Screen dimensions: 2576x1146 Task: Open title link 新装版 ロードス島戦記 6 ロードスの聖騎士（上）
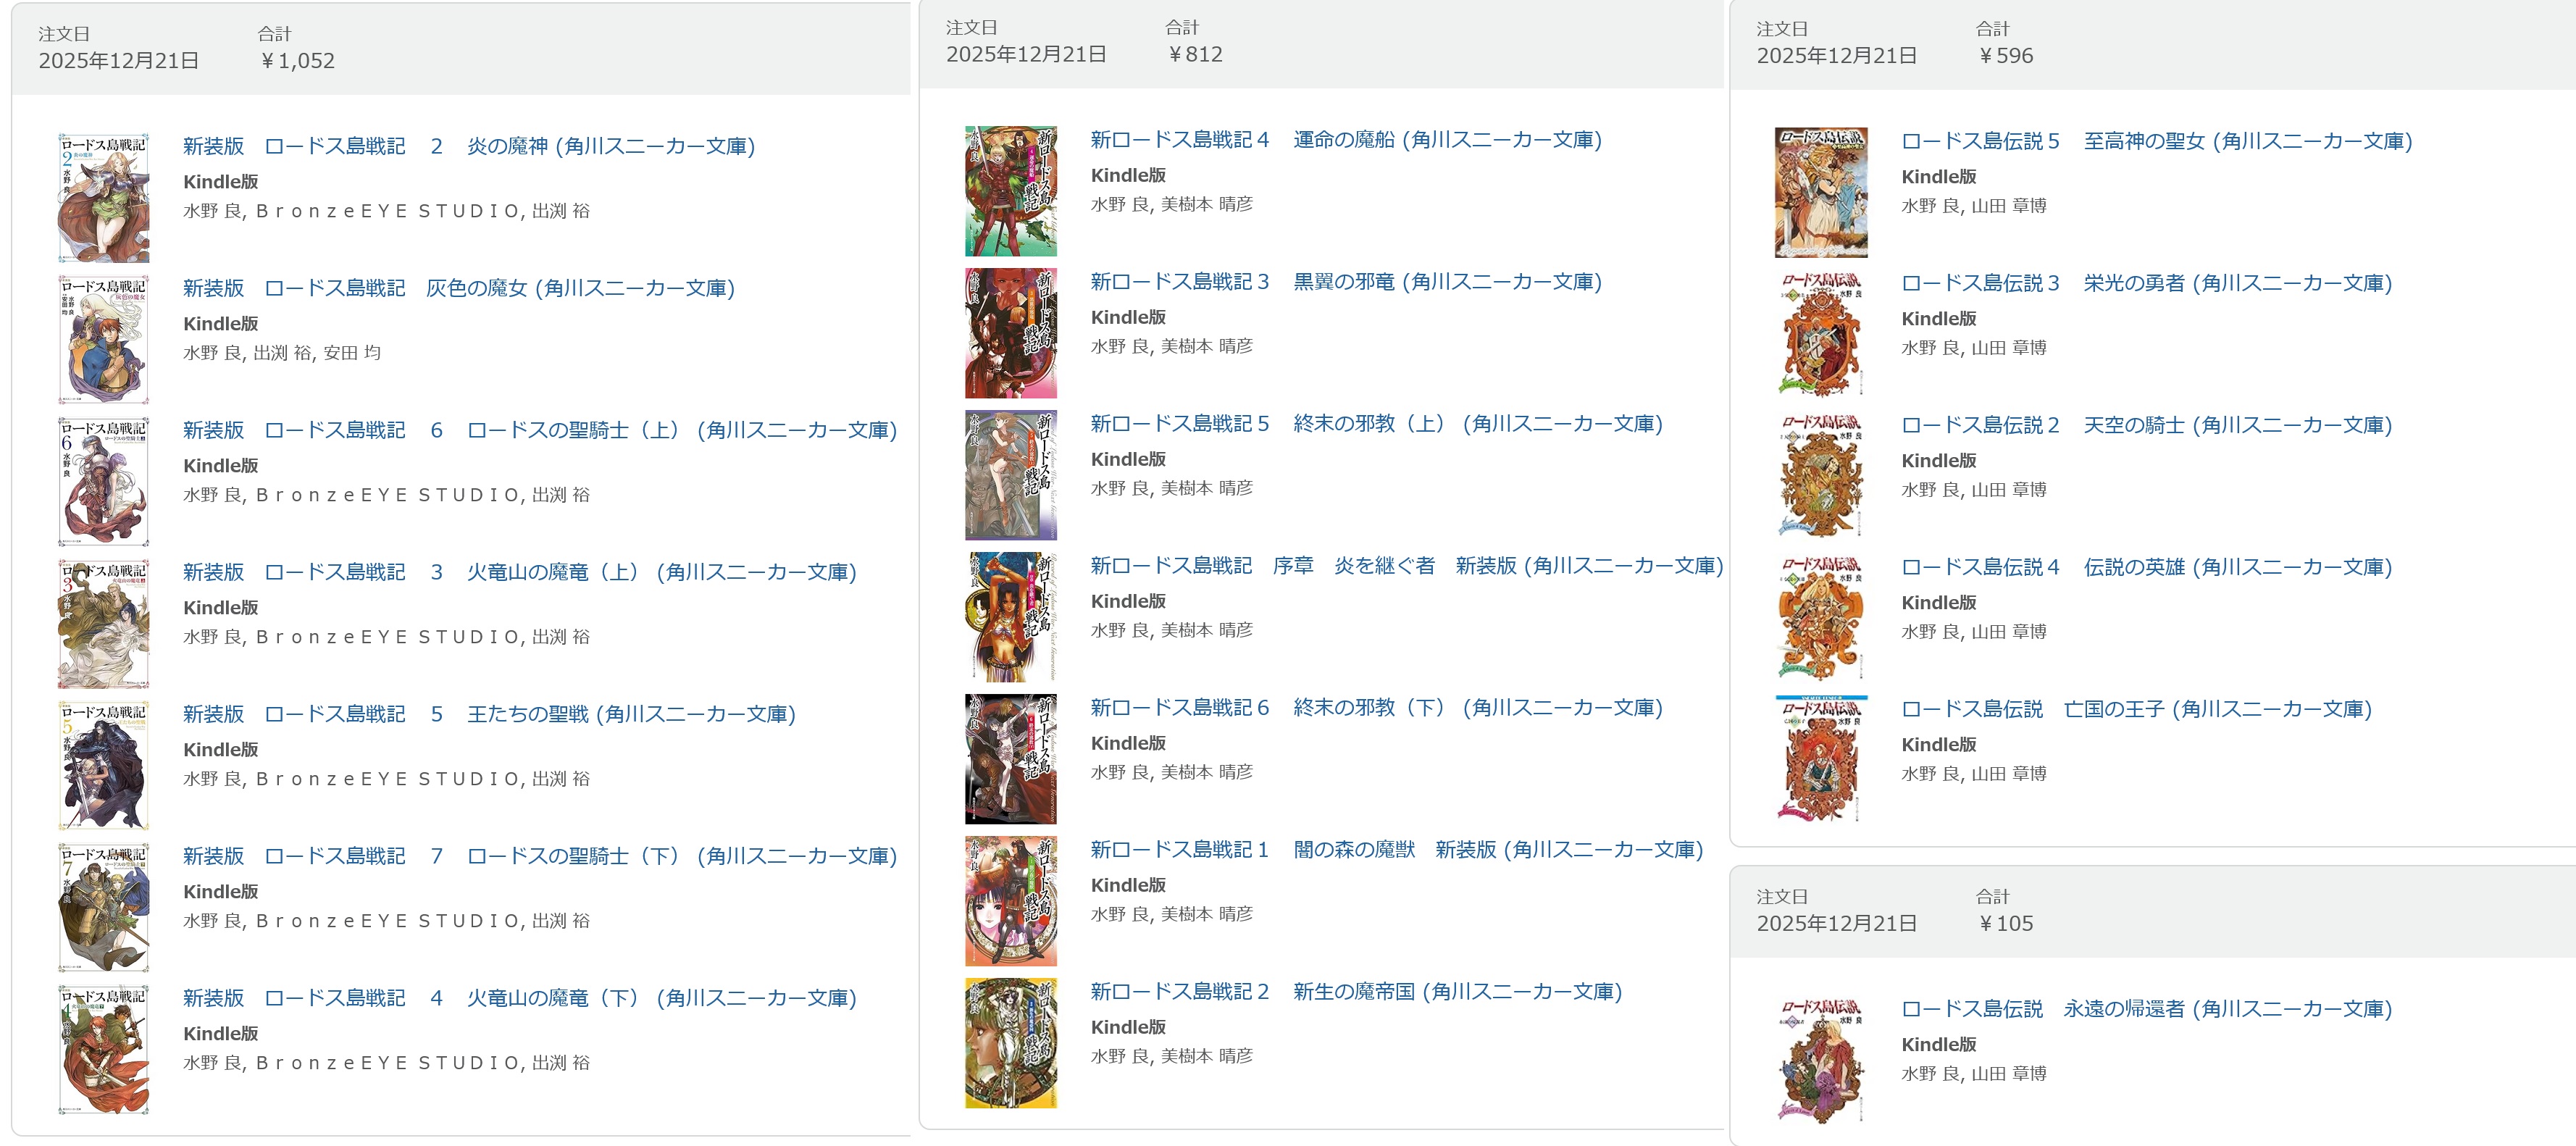[540, 430]
